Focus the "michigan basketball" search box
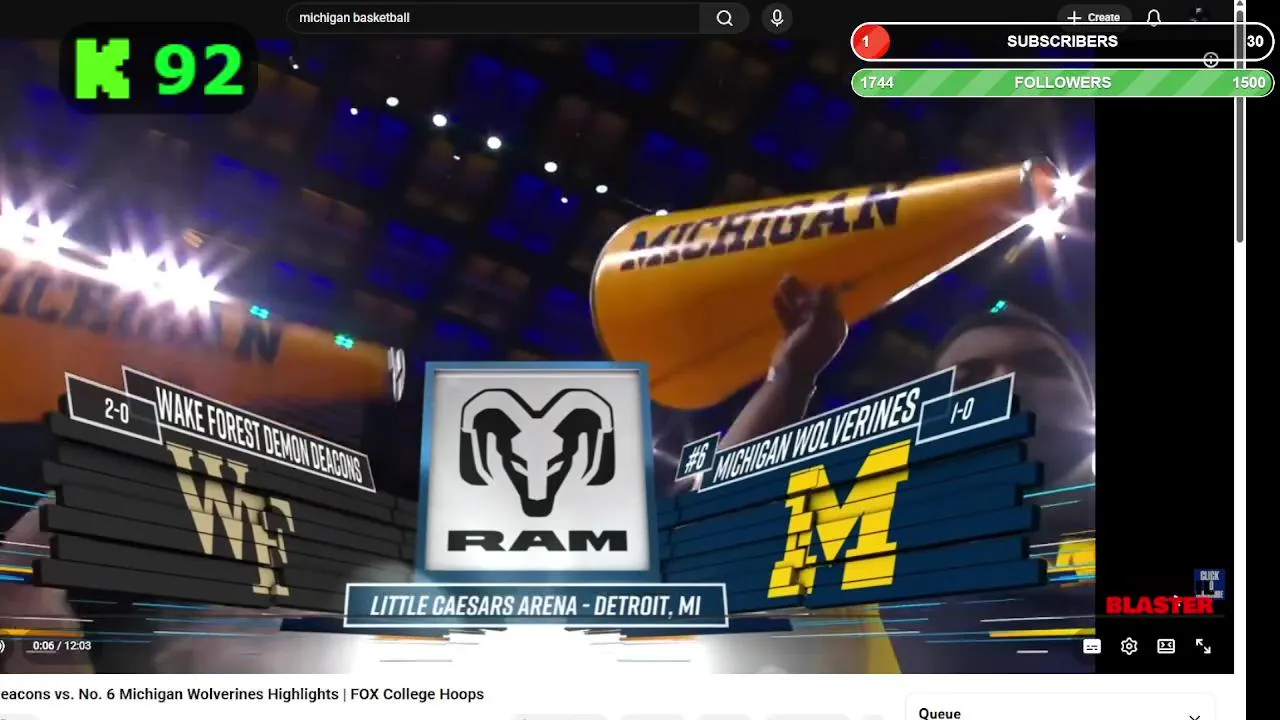The width and height of the screenshot is (1280, 720). [x=494, y=18]
